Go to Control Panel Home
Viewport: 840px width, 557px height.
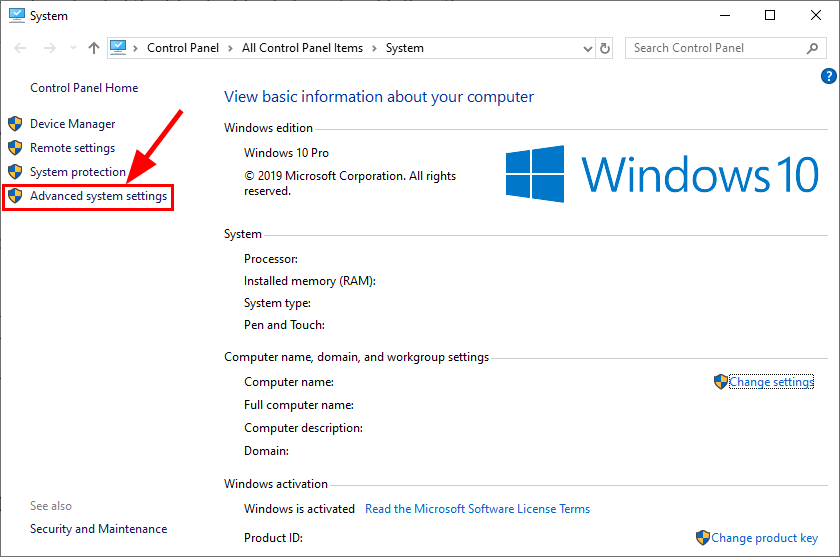84,88
